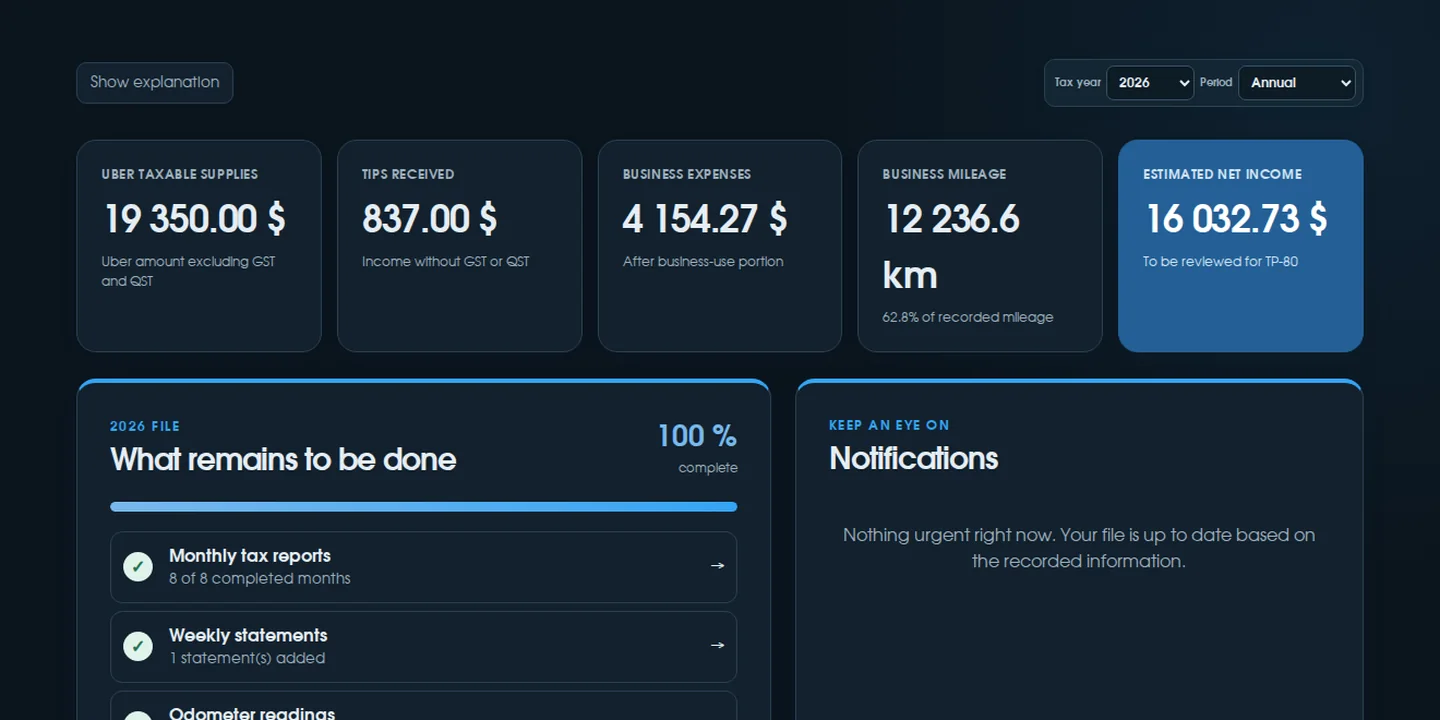Image resolution: width=1440 pixels, height=720 pixels.
Task: Click the 19 350.00 $ amount
Action: pos(195,219)
